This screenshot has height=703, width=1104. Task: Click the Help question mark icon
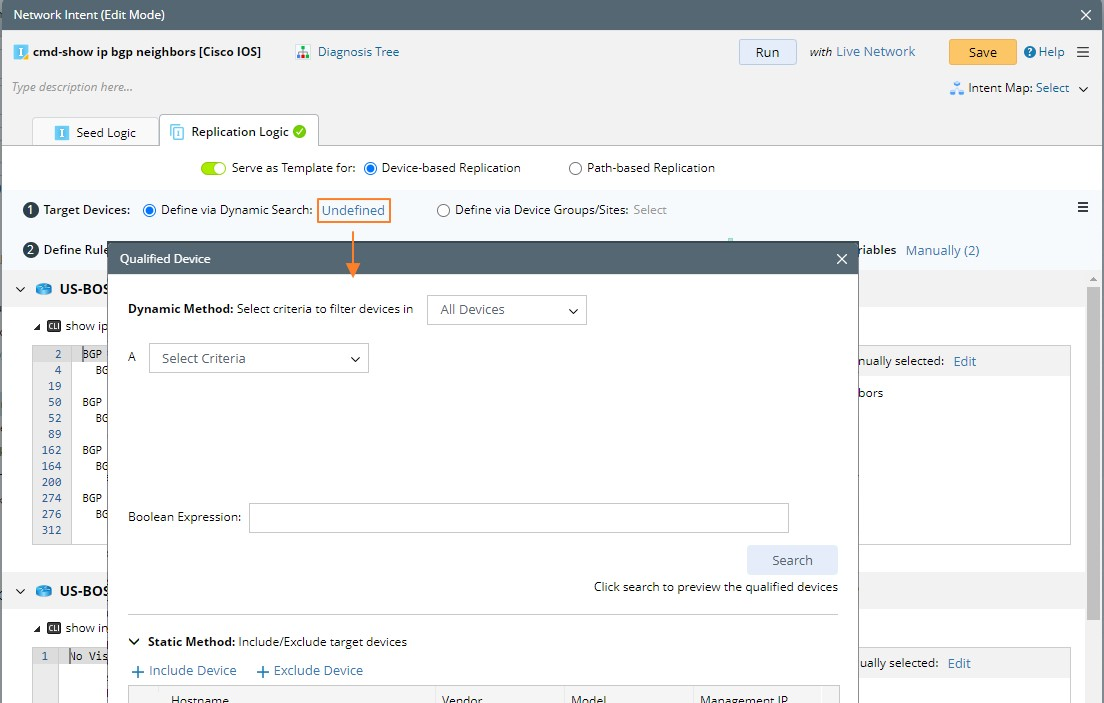point(1029,52)
